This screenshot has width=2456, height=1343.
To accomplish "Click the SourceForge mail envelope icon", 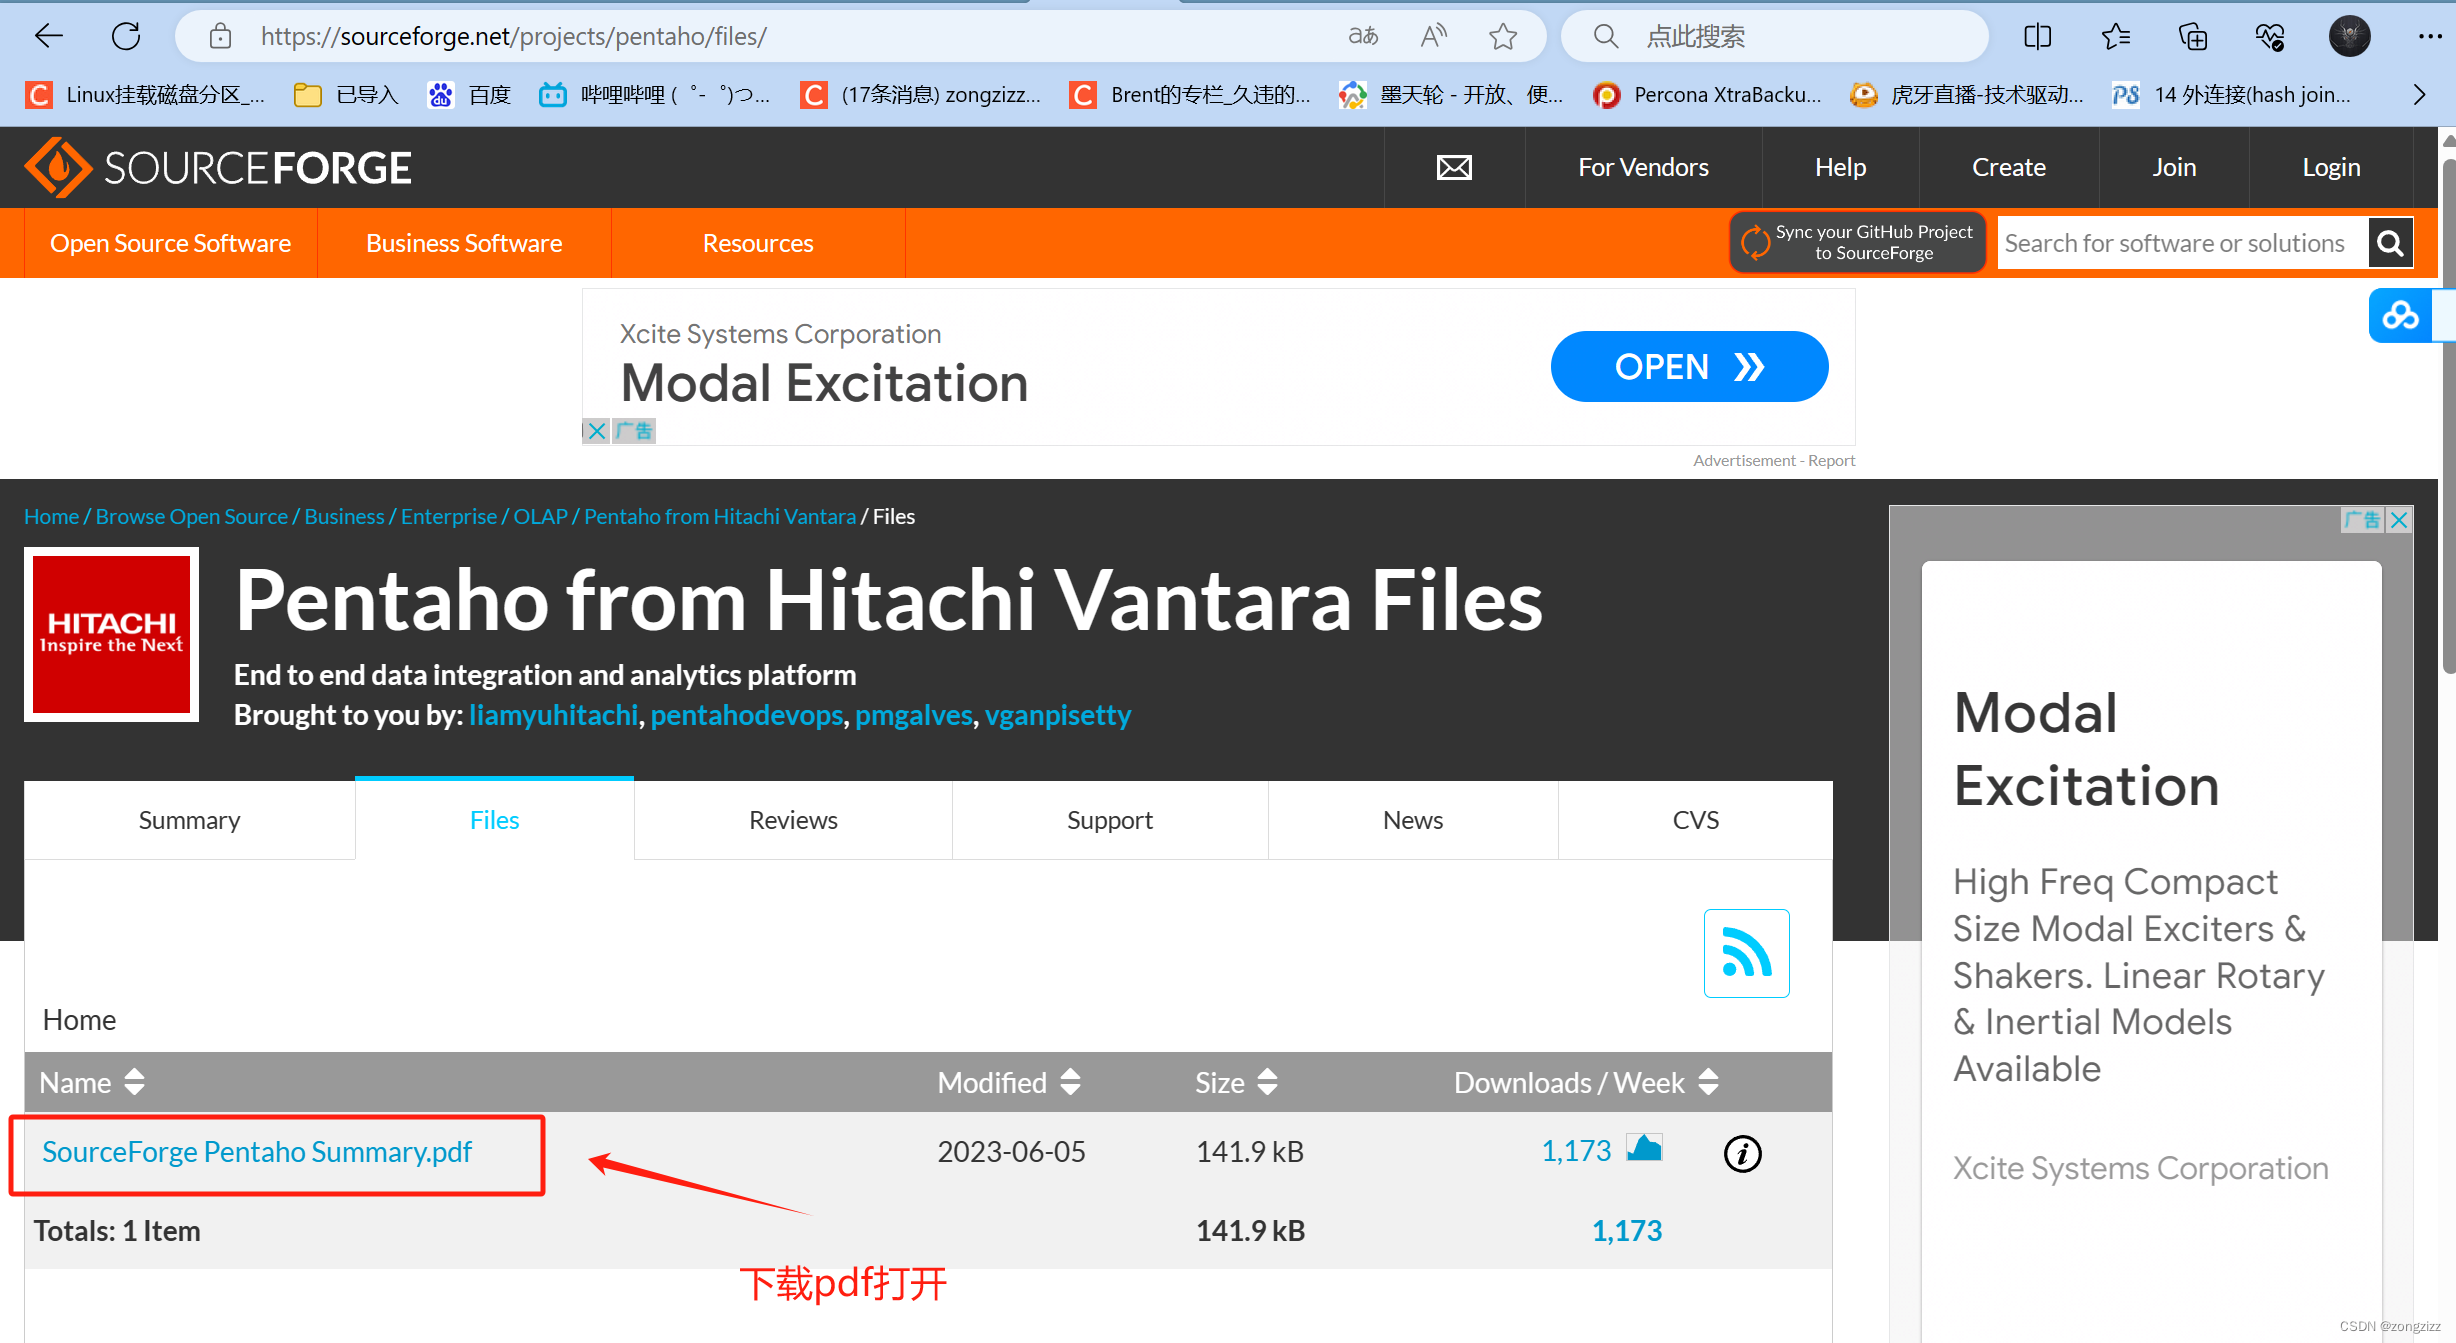I will 1454,168.
